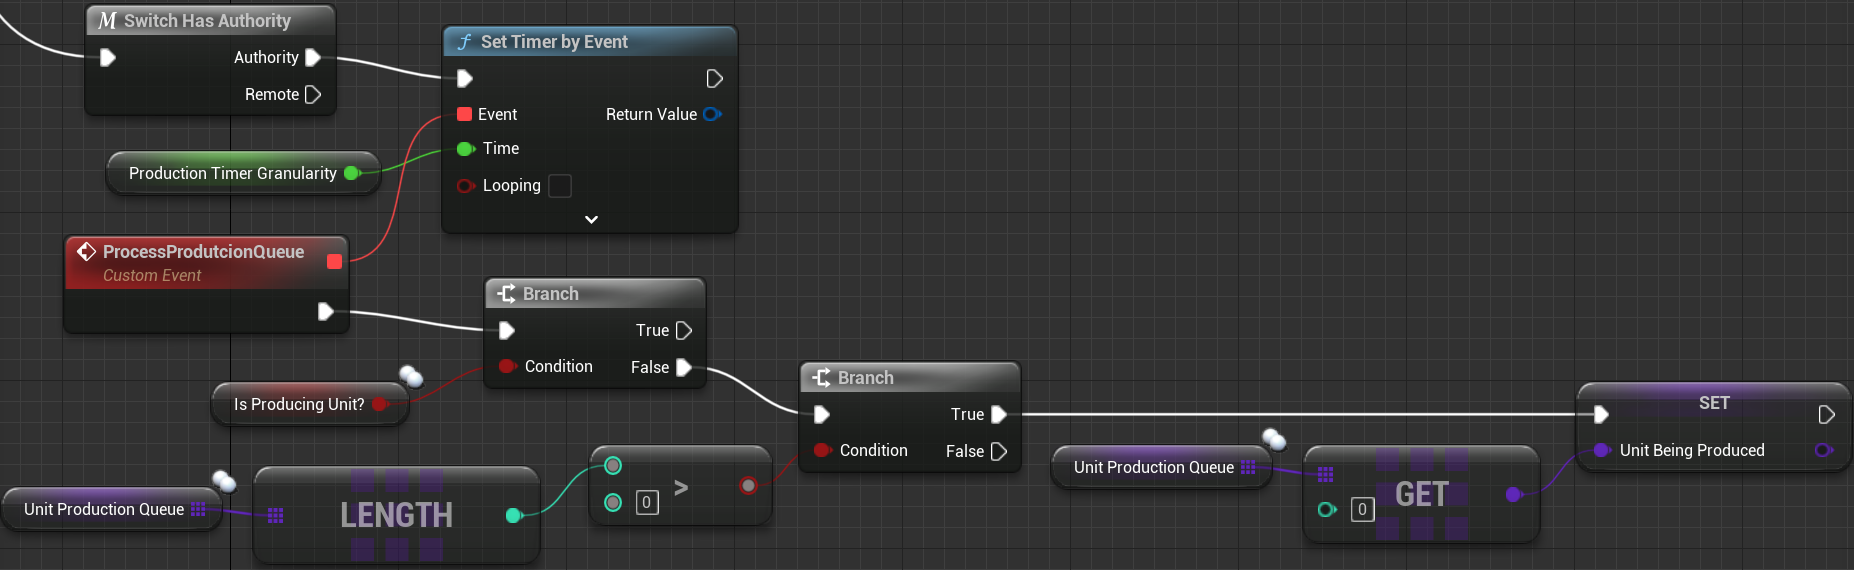Click the first Branch node's icon
1854x570 pixels.
(506, 294)
